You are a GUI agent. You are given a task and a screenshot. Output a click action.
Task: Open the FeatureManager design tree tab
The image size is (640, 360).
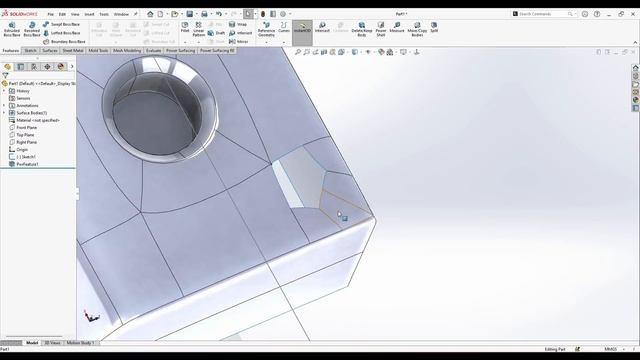(7, 67)
